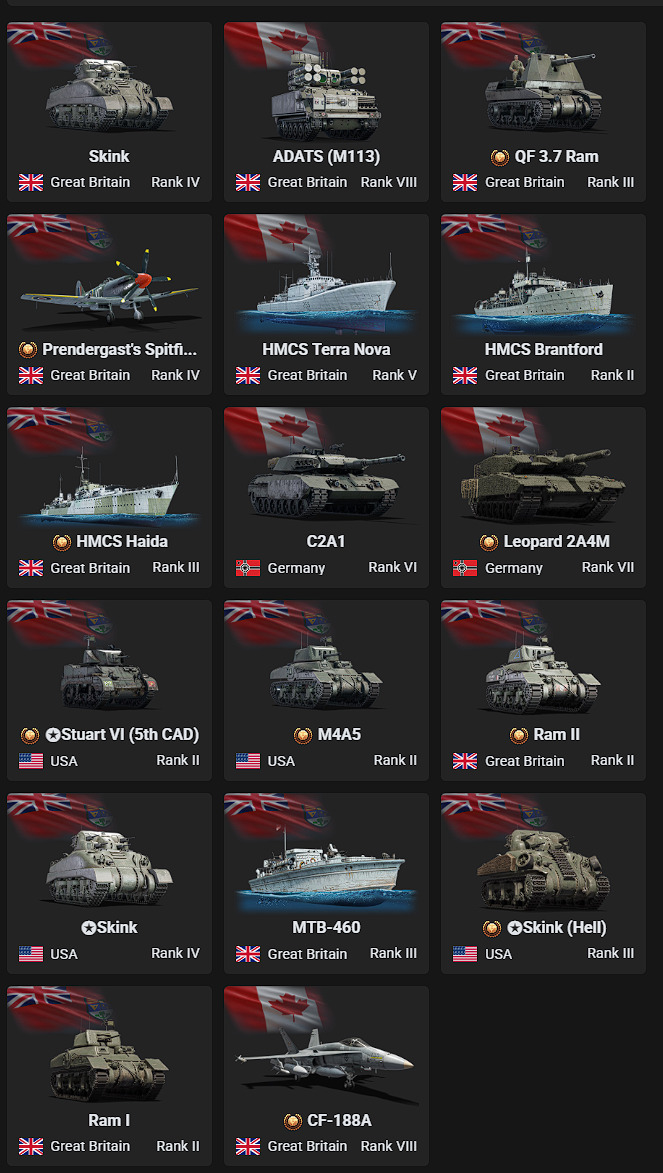Screen dimensions: 663x1173
Task: Click the star squadron icon beside Skink (Hell)
Action: 514,928
